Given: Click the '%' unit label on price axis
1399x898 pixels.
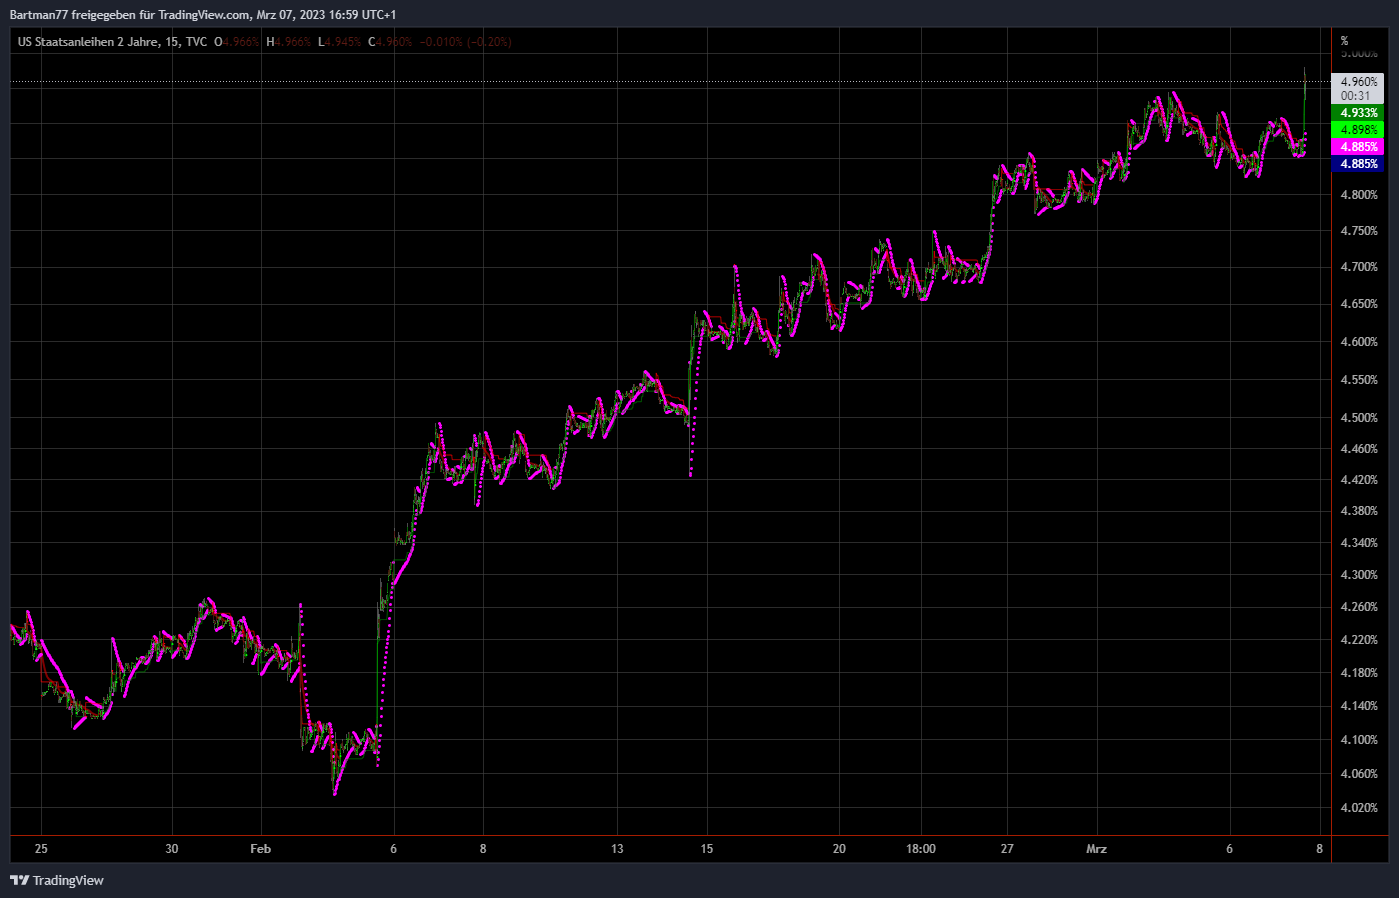Looking at the screenshot, I should [1345, 41].
